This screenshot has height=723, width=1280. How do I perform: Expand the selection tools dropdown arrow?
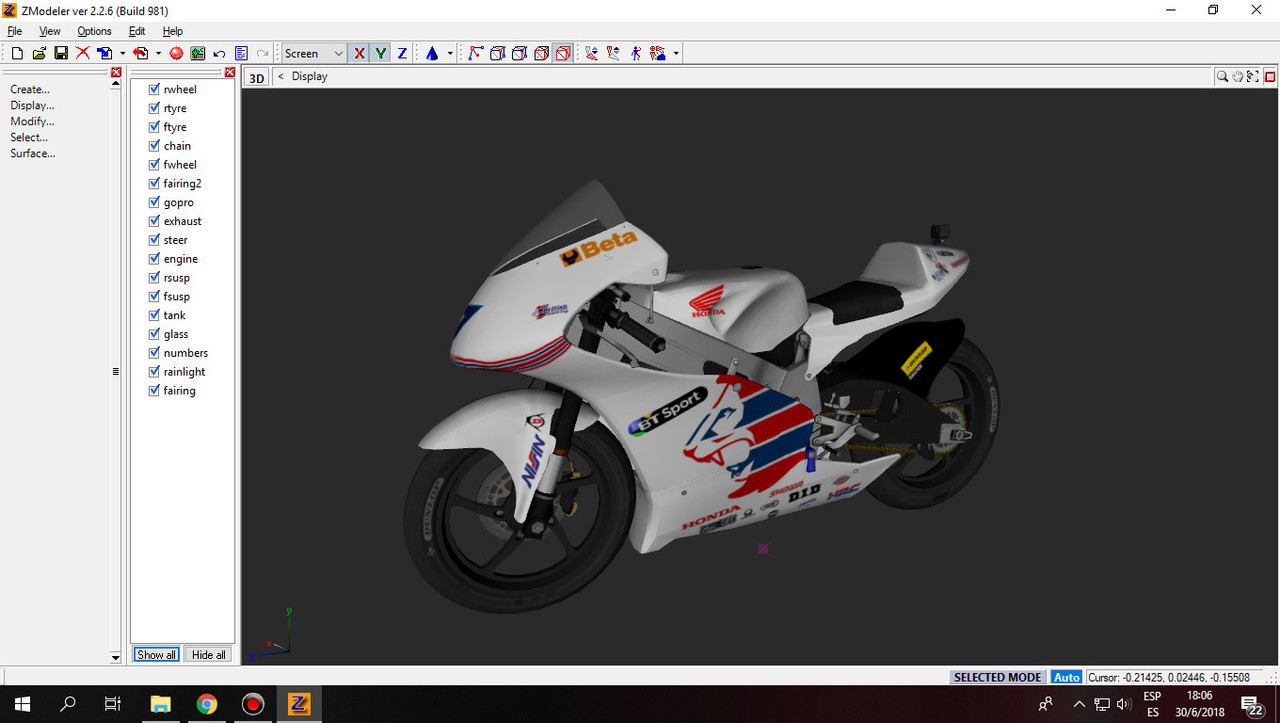(677, 53)
